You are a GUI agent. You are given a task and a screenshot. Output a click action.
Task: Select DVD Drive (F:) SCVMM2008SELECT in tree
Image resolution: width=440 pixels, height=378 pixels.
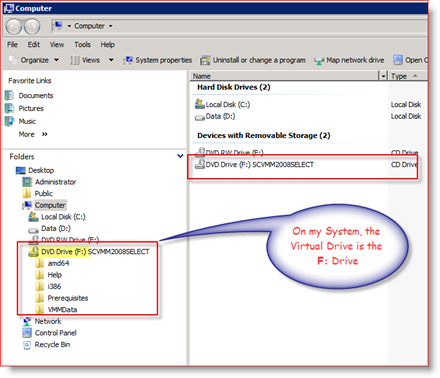click(95, 252)
